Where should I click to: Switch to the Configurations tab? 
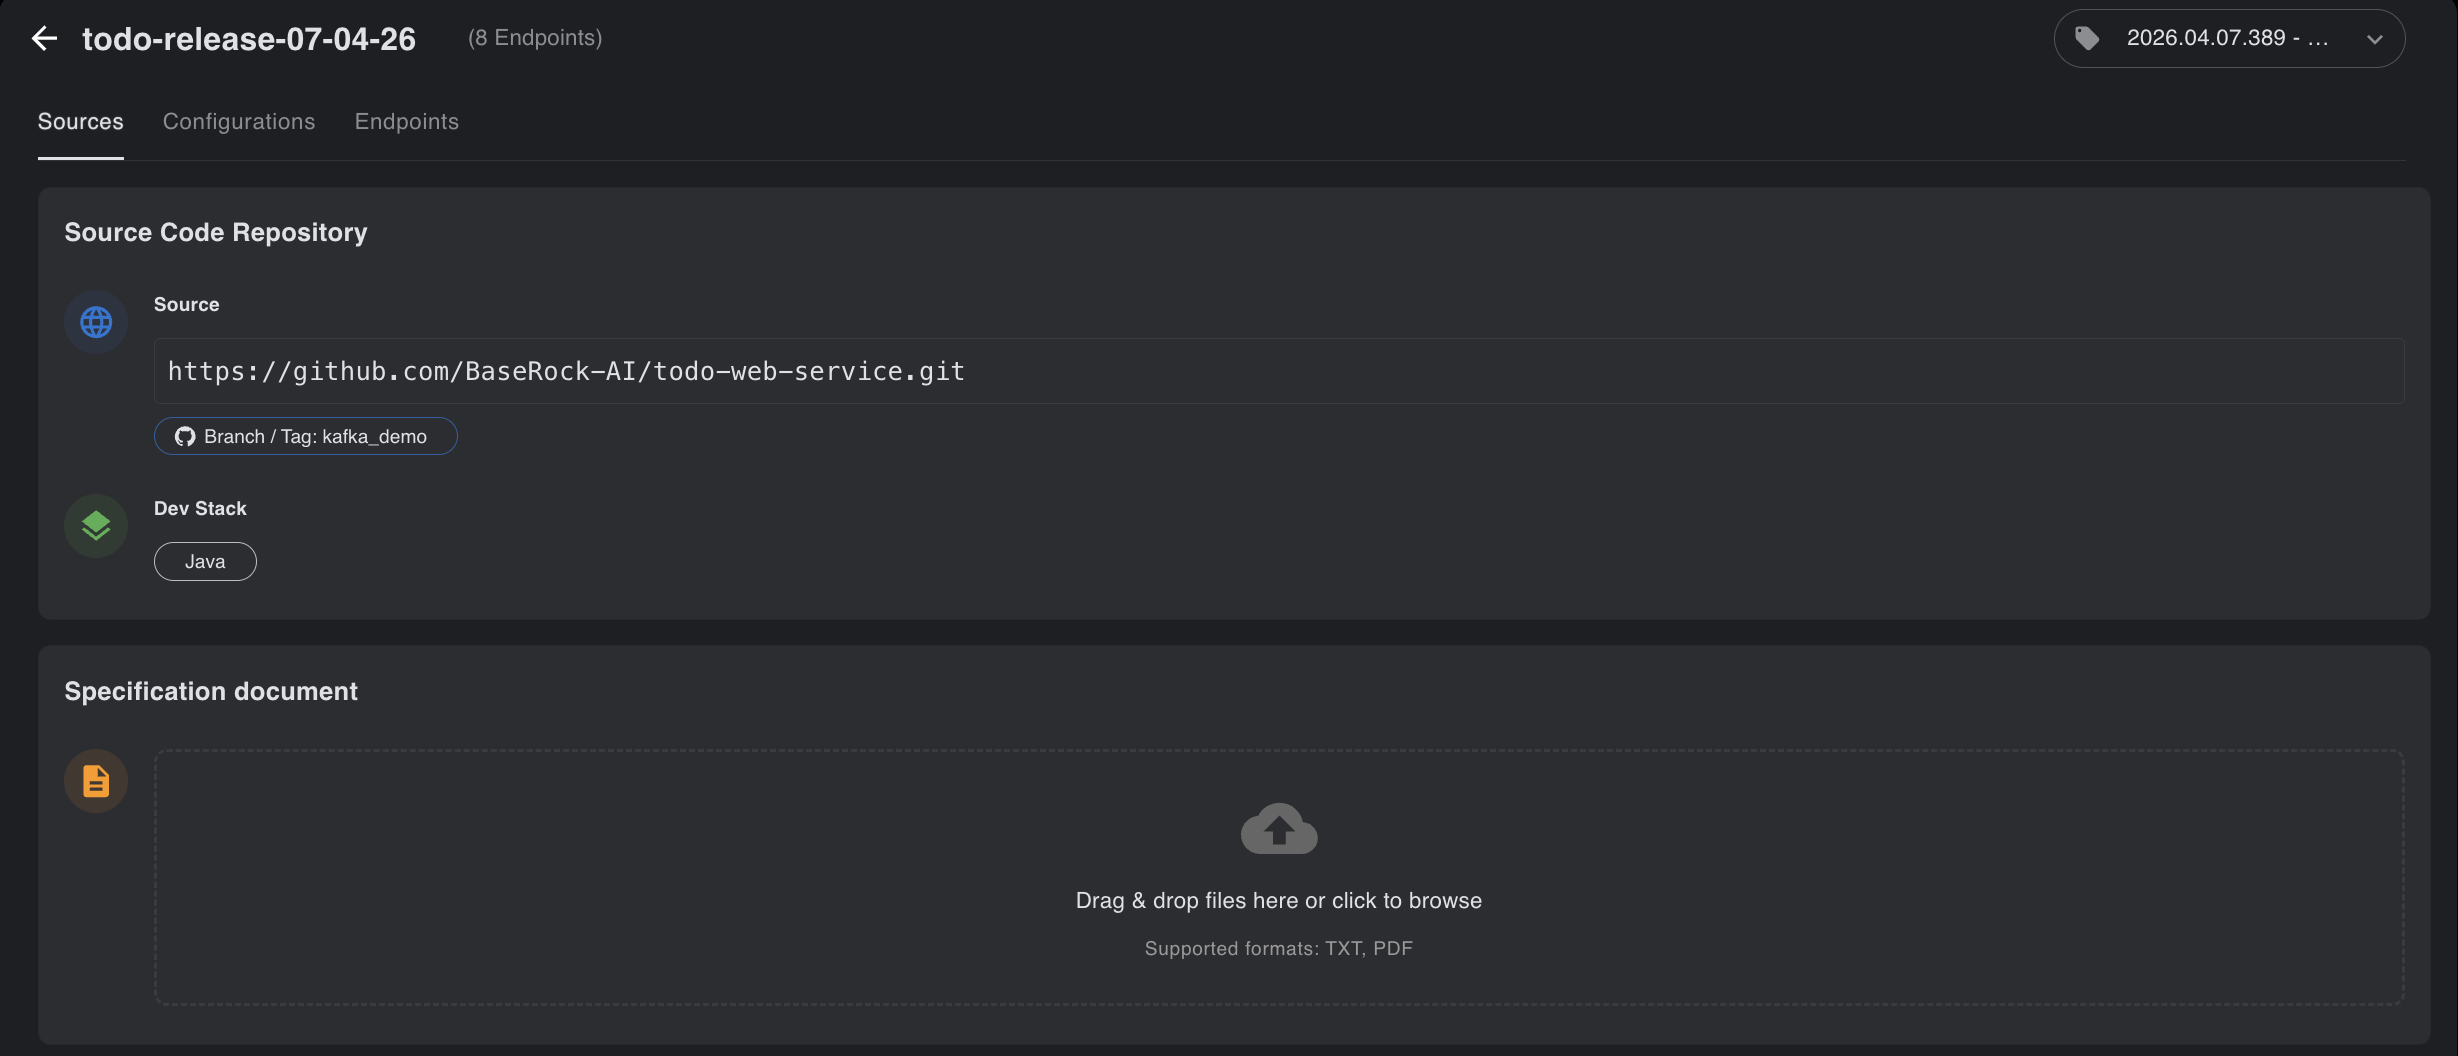239,122
